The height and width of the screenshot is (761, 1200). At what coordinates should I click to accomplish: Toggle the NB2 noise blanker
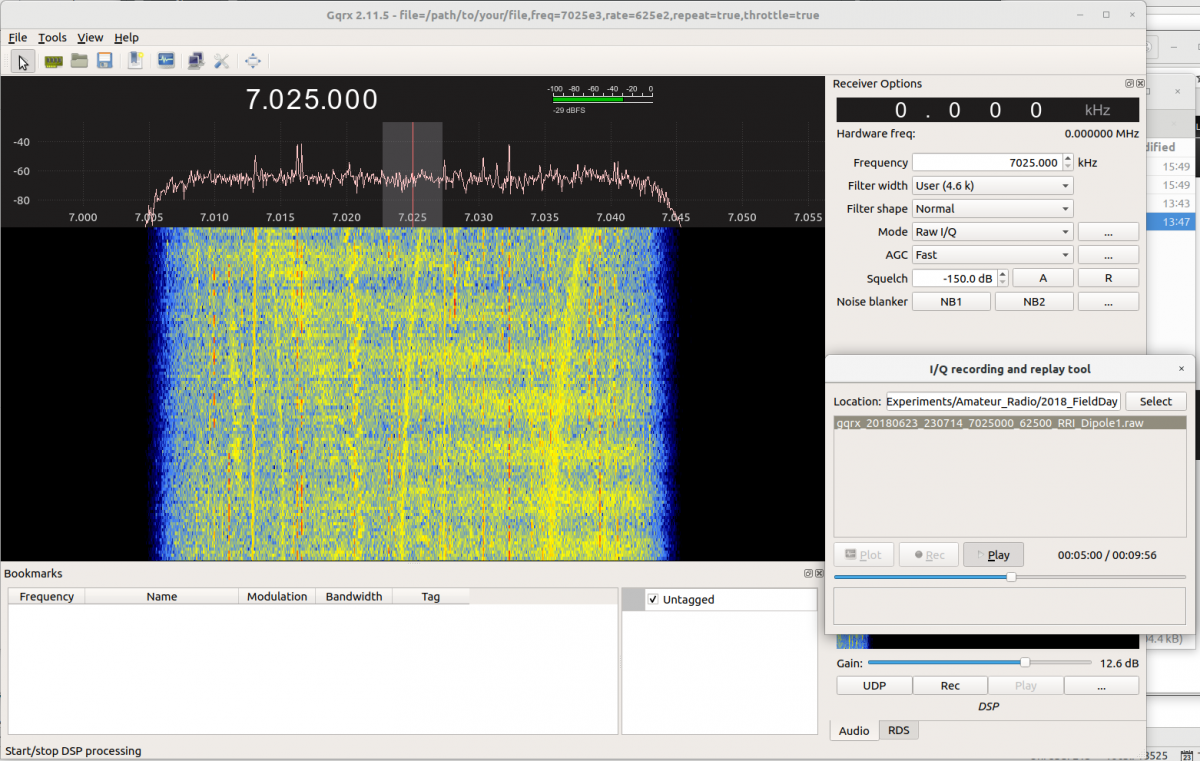(1034, 301)
